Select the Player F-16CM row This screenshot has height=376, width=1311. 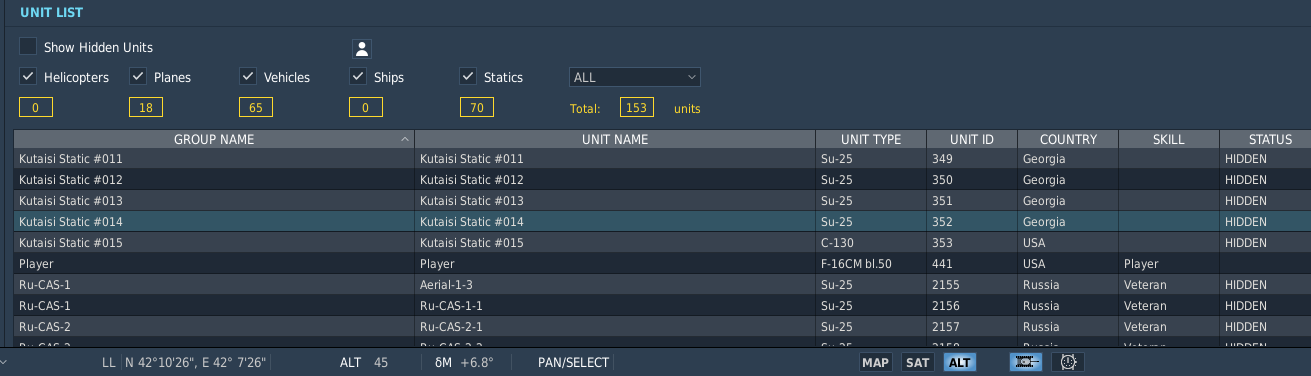[662, 264]
